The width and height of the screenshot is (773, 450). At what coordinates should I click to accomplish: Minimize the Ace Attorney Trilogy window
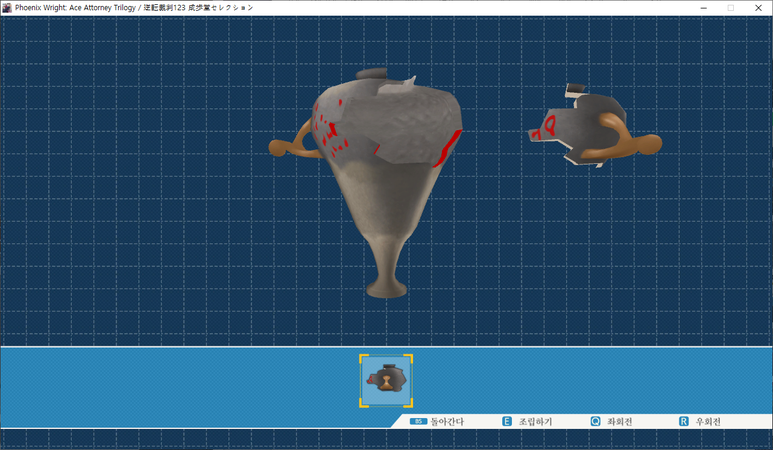(703, 8)
